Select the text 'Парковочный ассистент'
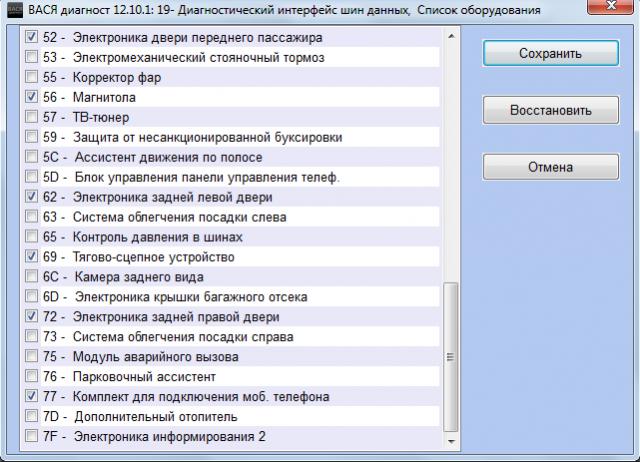Image resolution: width=640 pixels, height=462 pixels. [x=144, y=377]
